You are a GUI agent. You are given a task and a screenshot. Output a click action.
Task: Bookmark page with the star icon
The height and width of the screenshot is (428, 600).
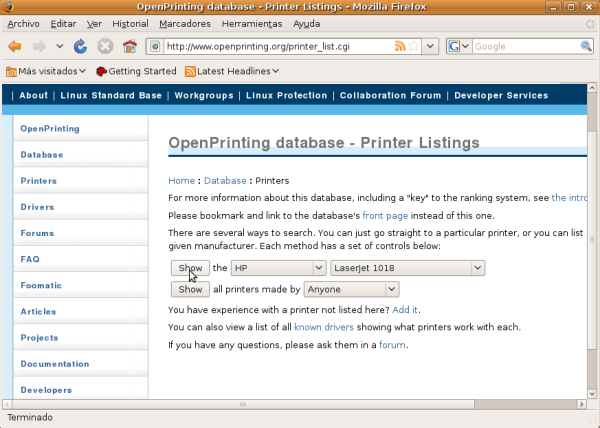tap(414, 47)
